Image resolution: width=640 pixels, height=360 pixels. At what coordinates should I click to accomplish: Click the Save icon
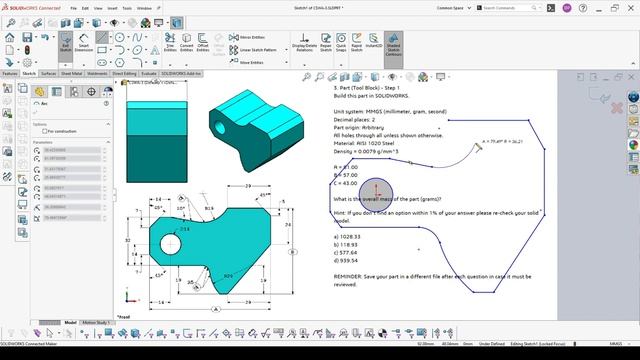pos(27,38)
